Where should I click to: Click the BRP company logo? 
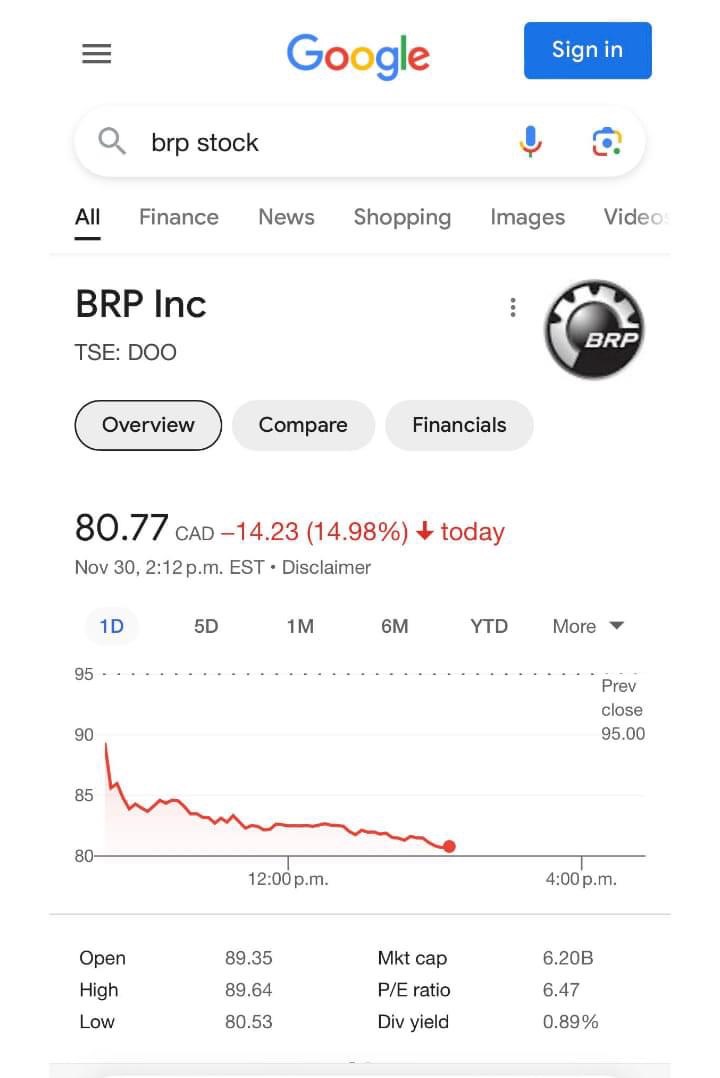pyautogui.click(x=594, y=328)
